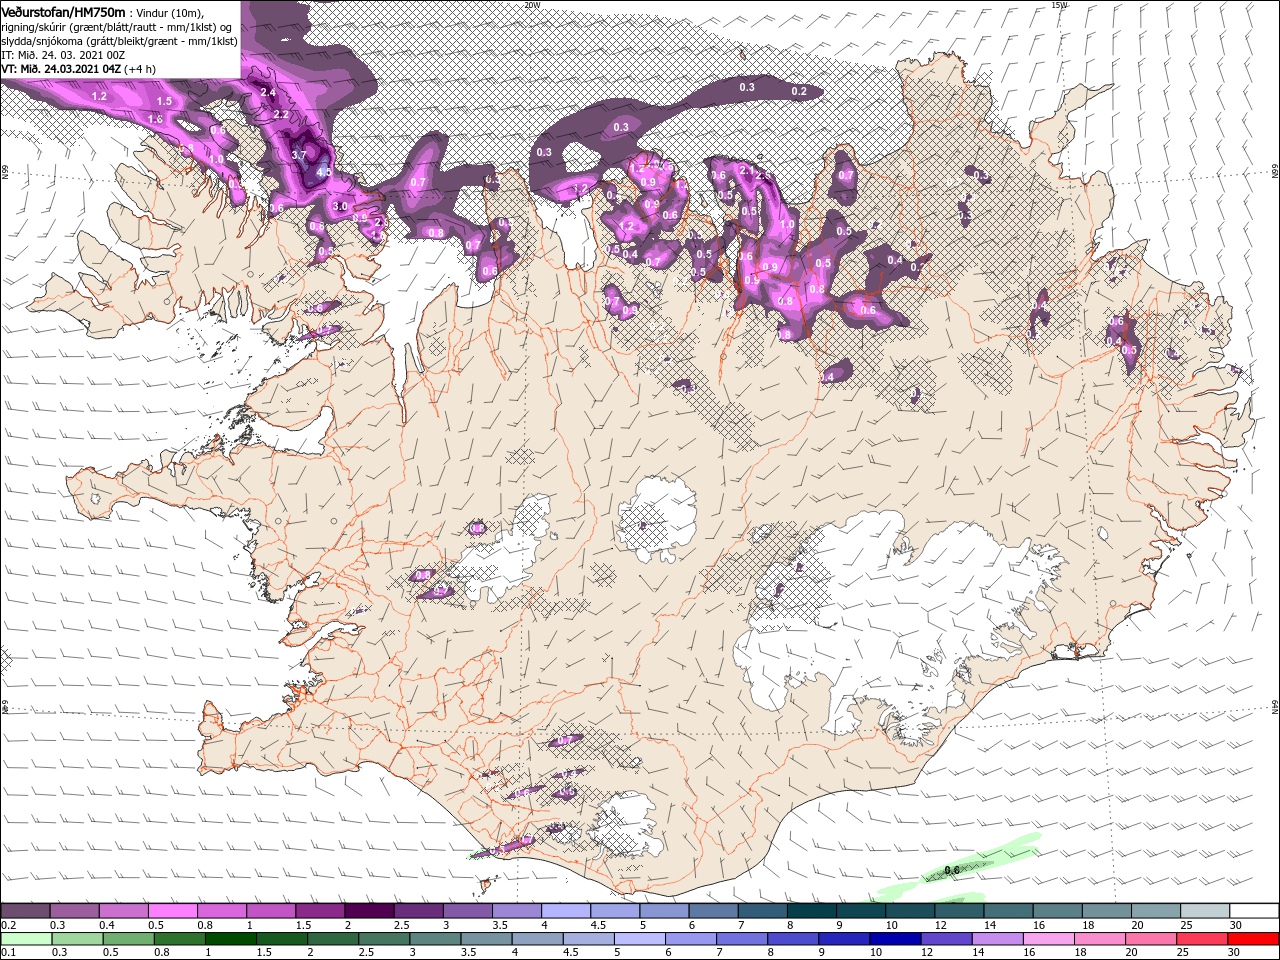
Task: Click the light pink 16 swatch, lower legend row
Action: tap(1049, 939)
